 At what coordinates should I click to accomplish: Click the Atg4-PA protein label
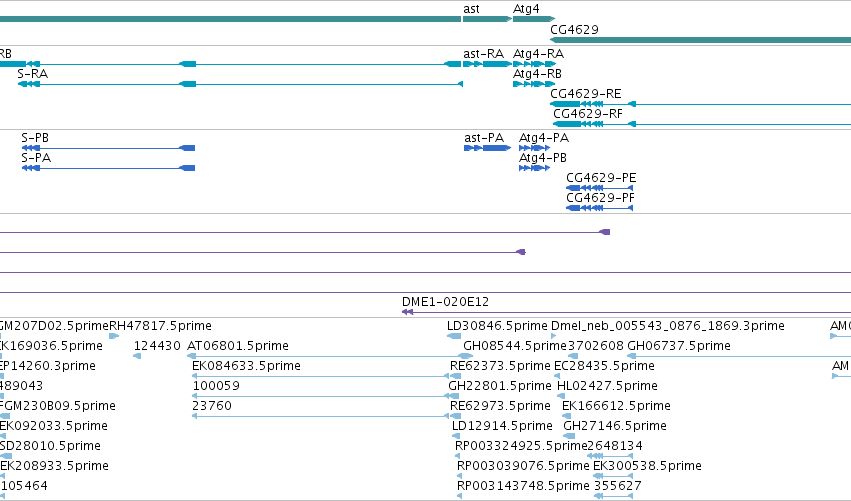click(544, 138)
